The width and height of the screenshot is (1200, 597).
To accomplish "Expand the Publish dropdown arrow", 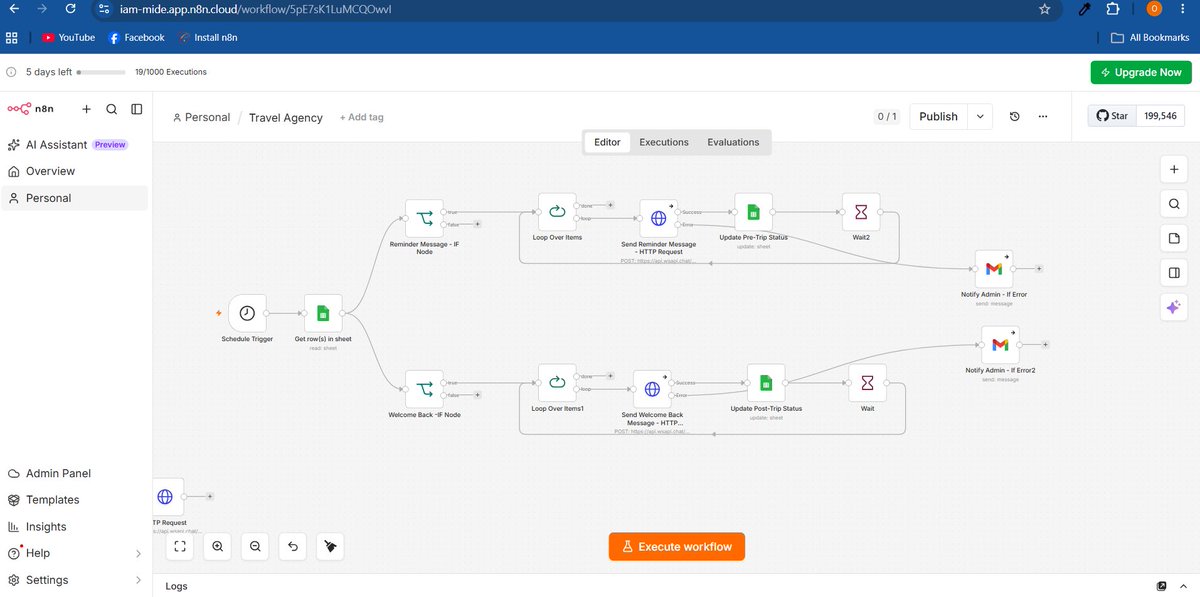I will click(x=980, y=116).
